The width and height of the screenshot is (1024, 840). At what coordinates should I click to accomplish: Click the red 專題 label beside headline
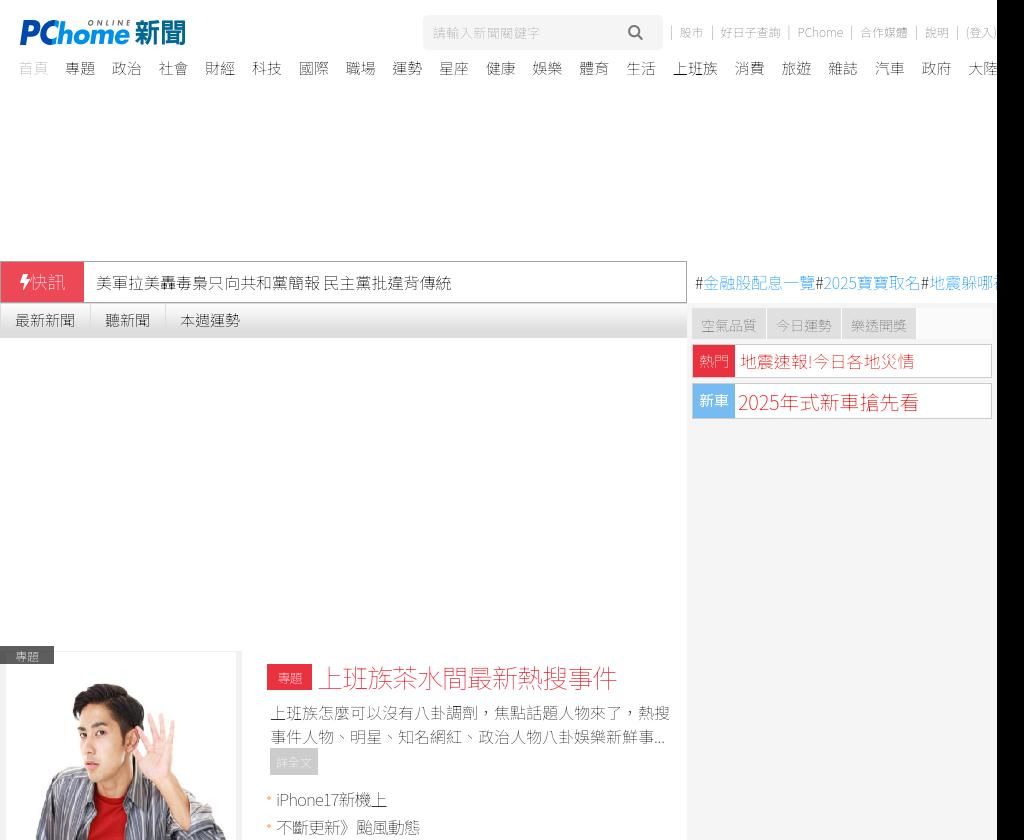pos(289,678)
